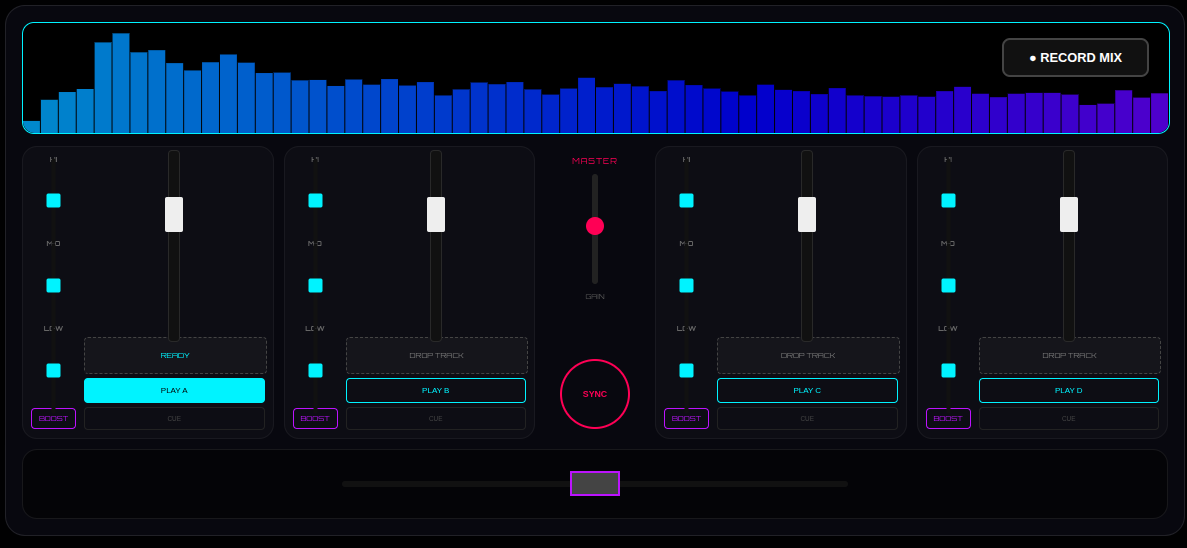Click the READY track slot above PLAY A
Image resolution: width=1187 pixels, height=548 pixels.
point(175,356)
